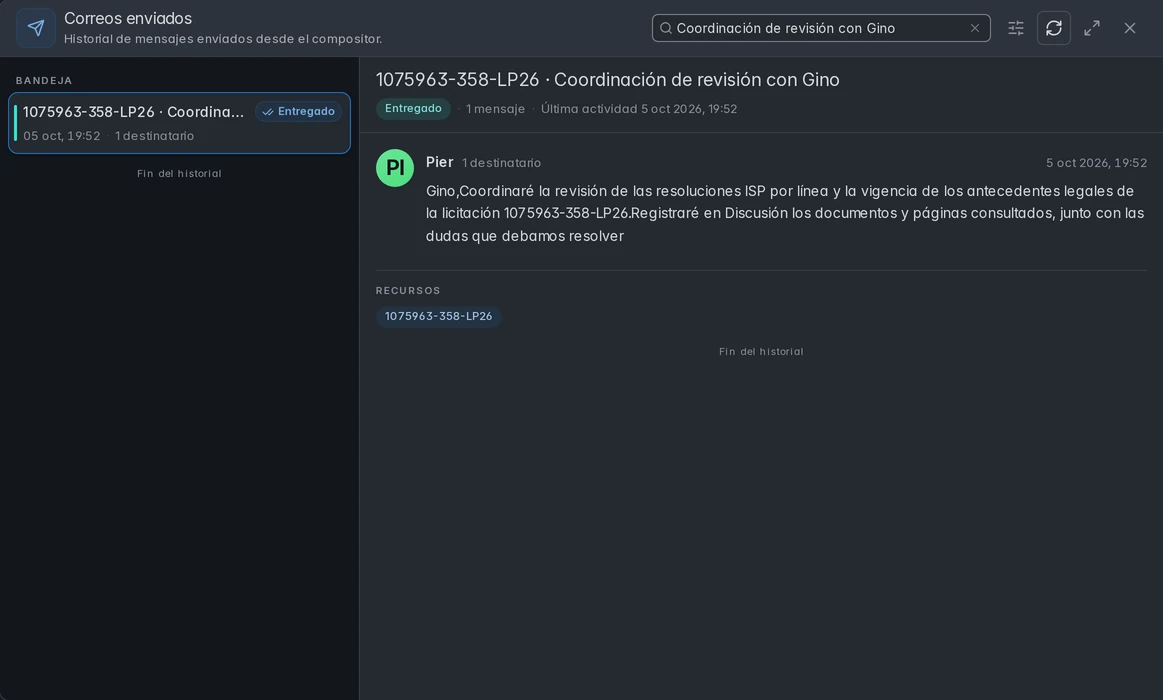Viewport: 1163px width, 700px height.
Task: Click the message body starting 'Gino,Coordinaré'
Action: coord(786,214)
